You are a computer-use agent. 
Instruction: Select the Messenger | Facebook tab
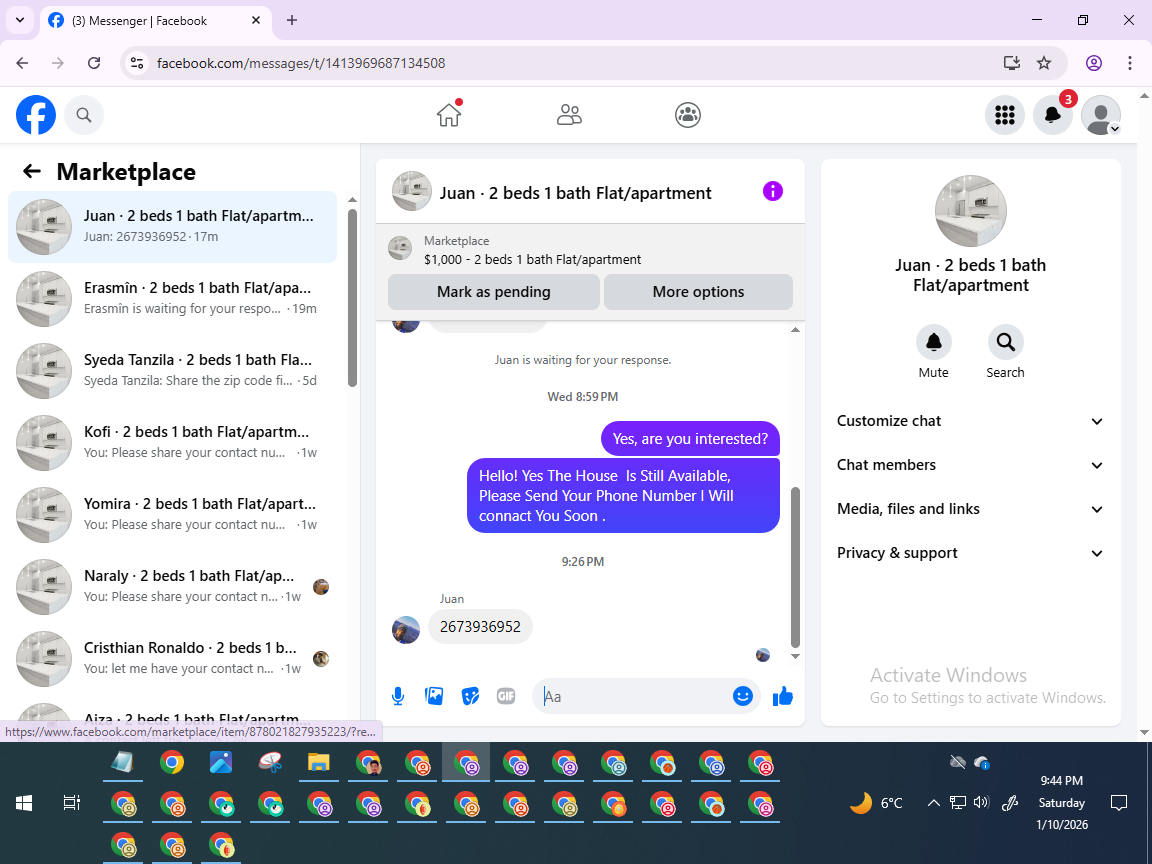(x=155, y=21)
